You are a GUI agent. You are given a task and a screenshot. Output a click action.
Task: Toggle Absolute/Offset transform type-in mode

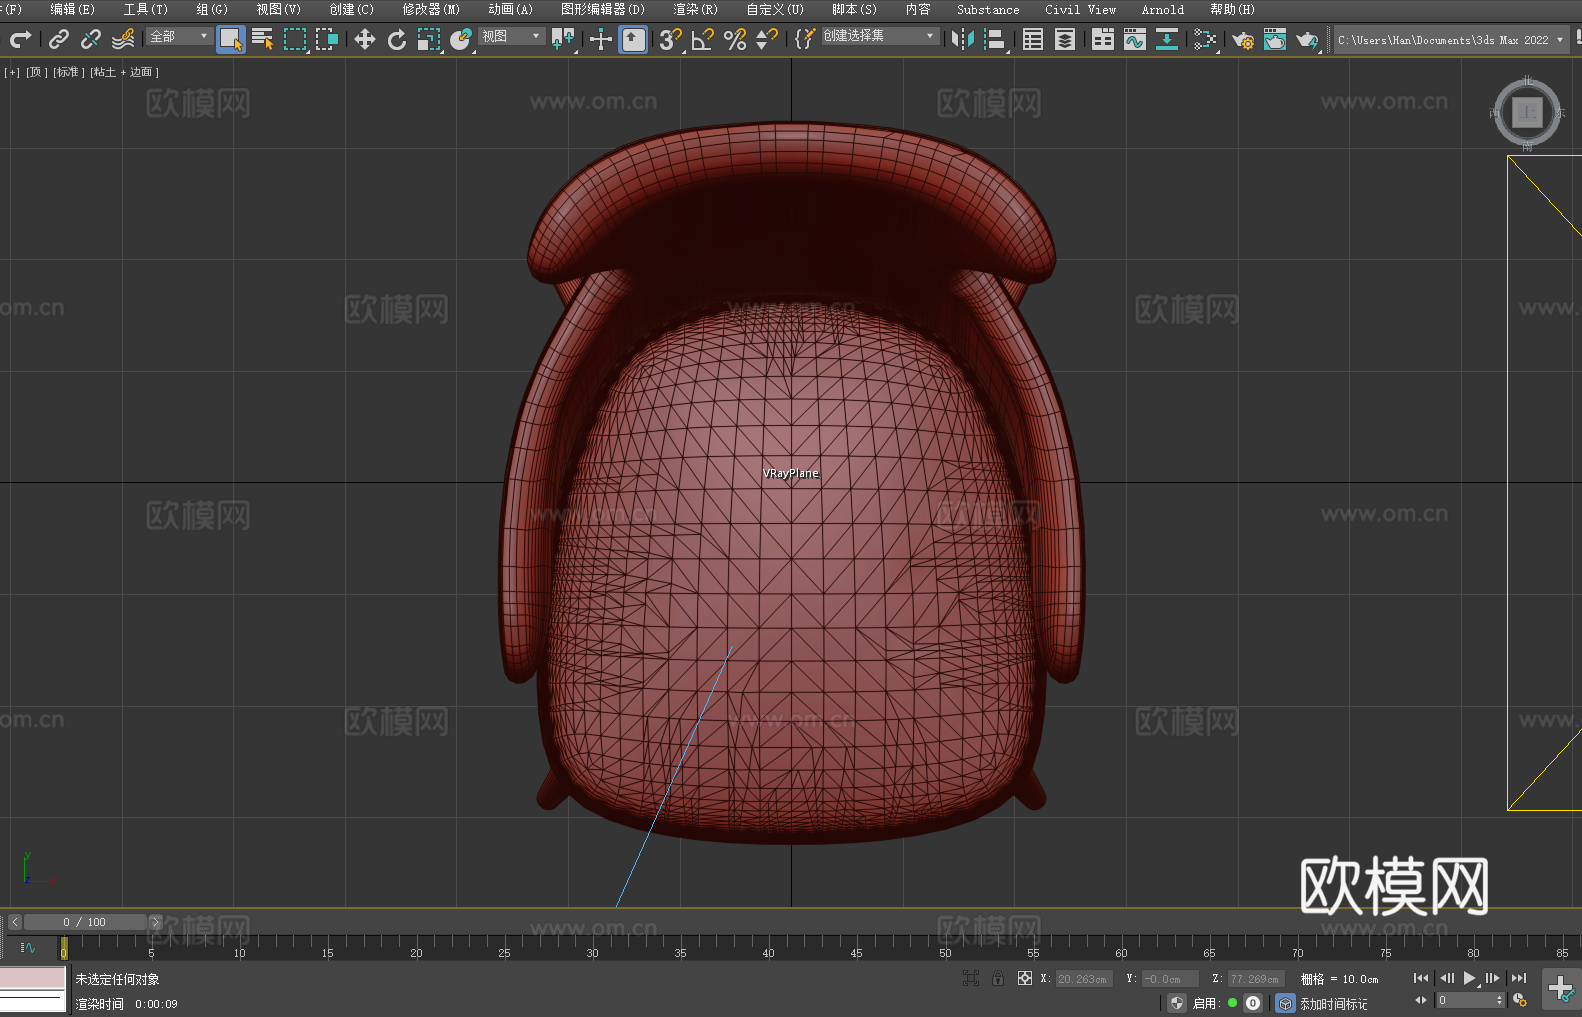(1025, 978)
